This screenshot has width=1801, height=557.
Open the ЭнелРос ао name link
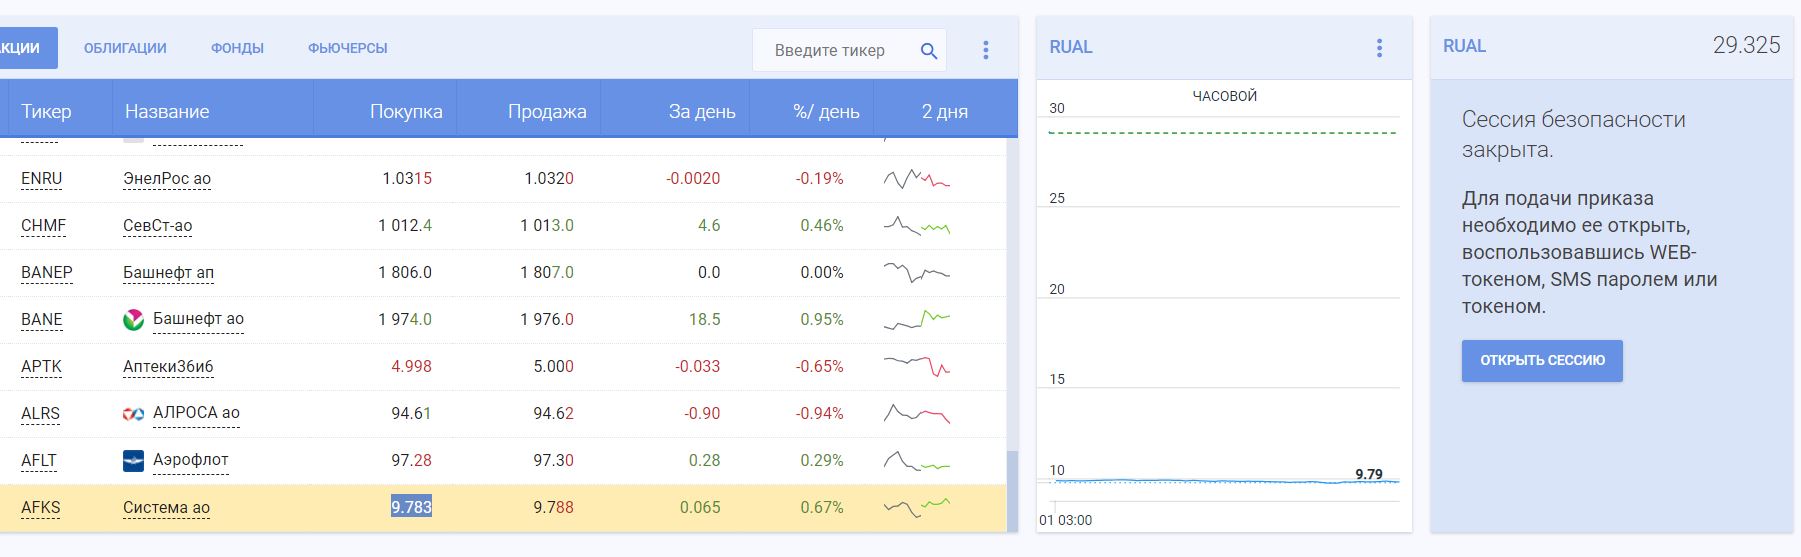(167, 179)
